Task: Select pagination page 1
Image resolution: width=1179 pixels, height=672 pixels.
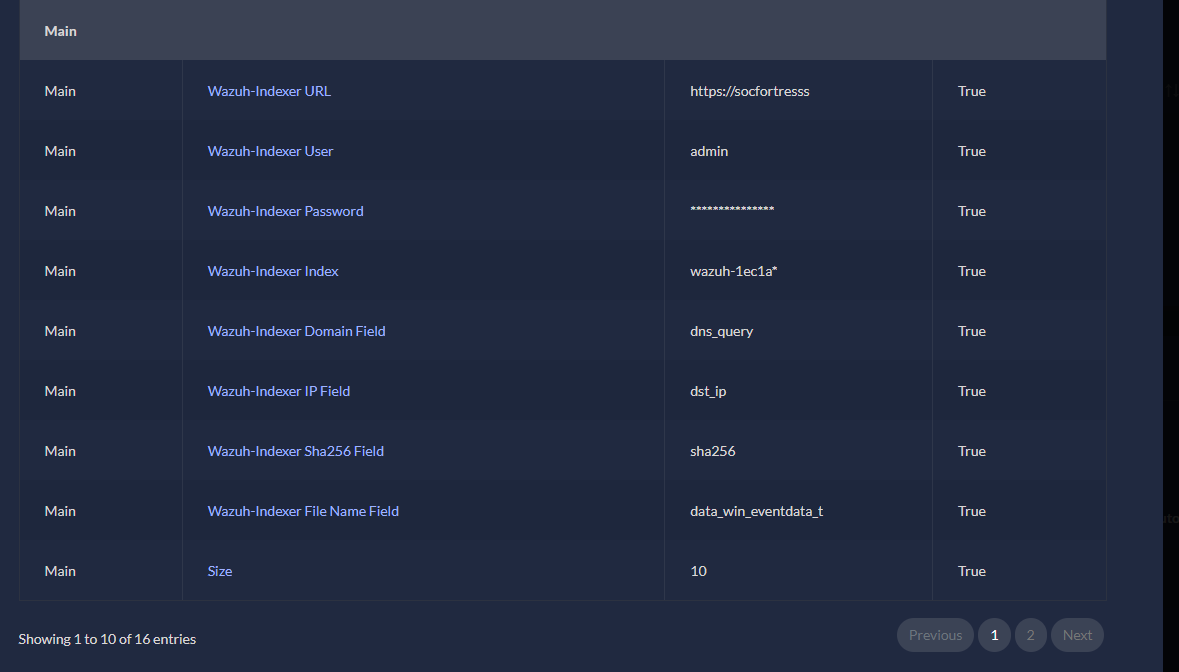Action: coord(994,635)
